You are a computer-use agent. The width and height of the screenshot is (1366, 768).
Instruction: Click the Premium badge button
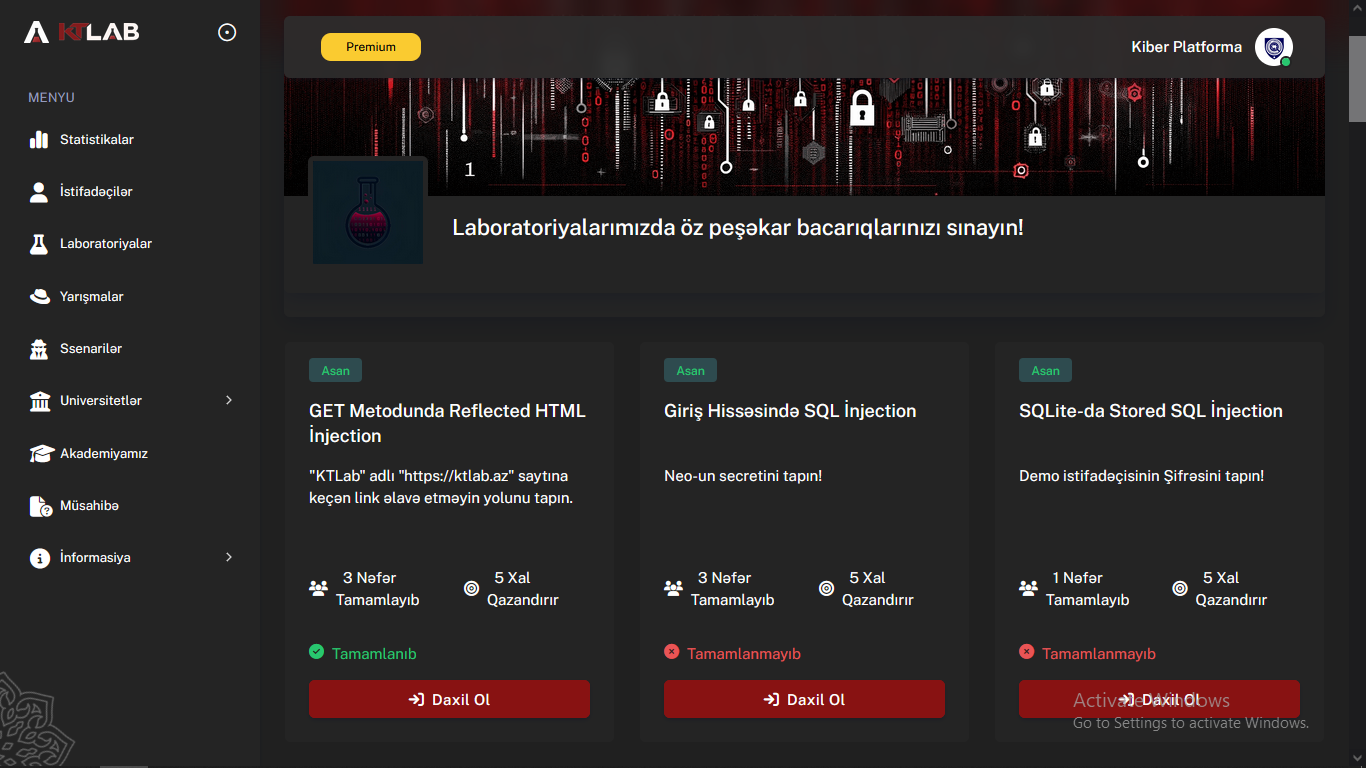371,47
